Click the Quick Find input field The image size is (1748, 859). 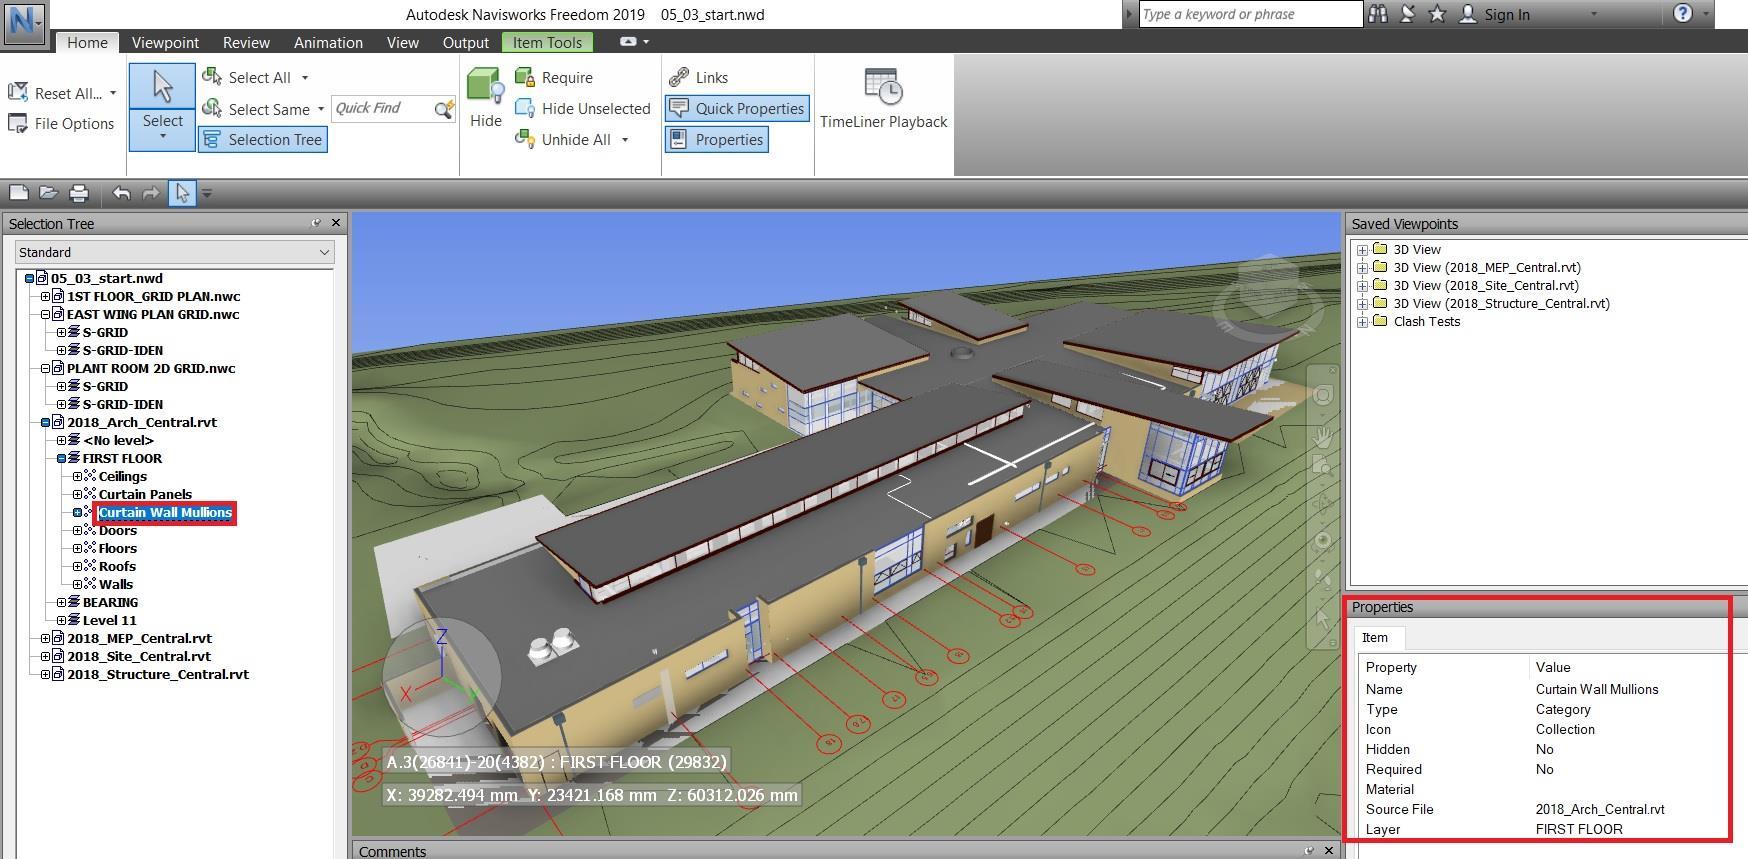[382, 108]
